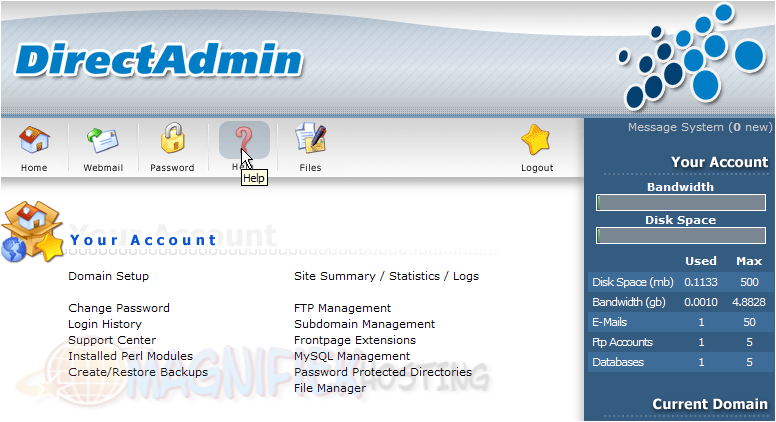The width and height of the screenshot is (776, 422).
Task: Open Support Center
Action: click(112, 340)
